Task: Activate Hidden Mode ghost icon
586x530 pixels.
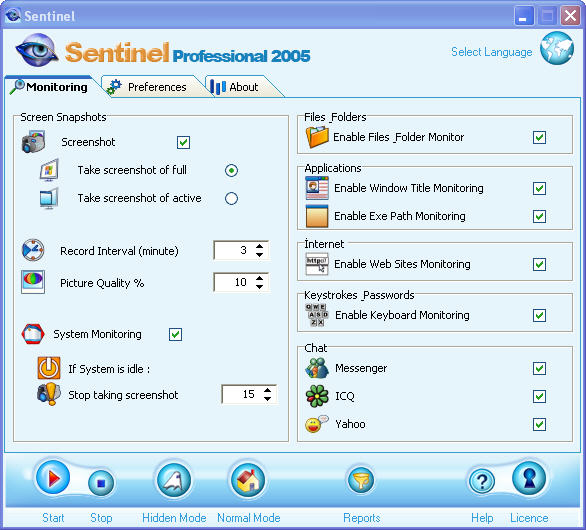Action: coord(174,480)
